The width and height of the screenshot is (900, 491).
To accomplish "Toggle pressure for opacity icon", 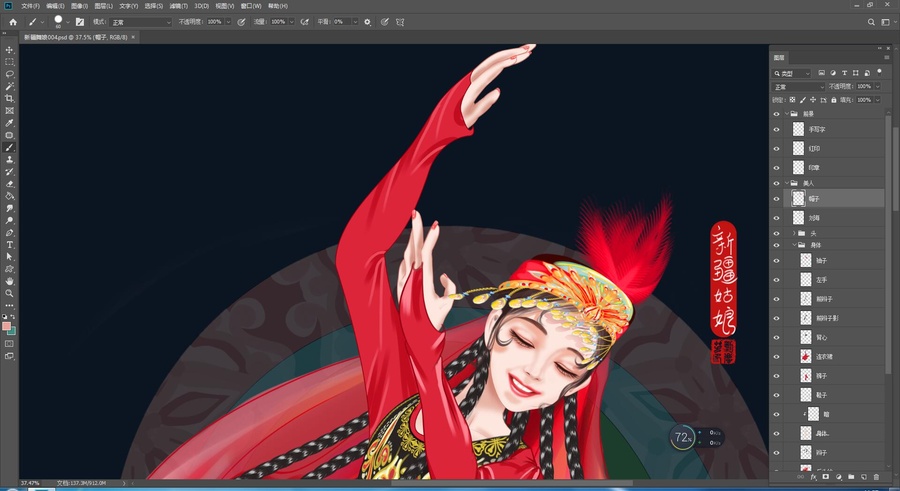I will (x=241, y=22).
